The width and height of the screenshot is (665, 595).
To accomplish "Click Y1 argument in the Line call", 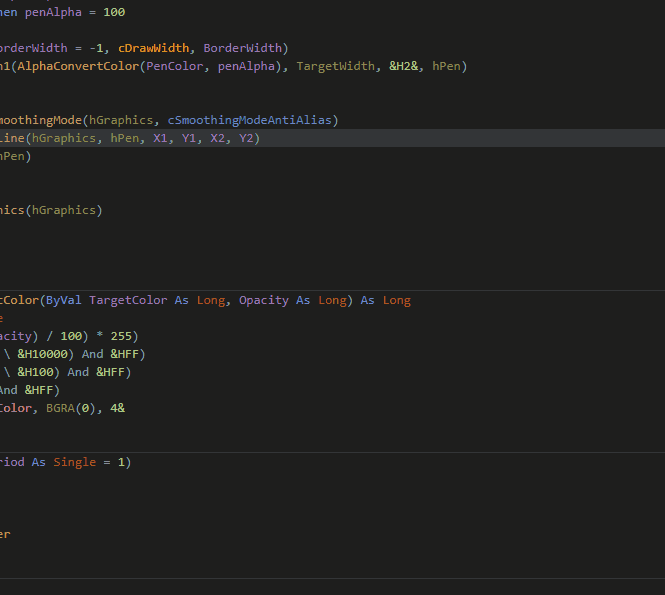I will point(189,138).
